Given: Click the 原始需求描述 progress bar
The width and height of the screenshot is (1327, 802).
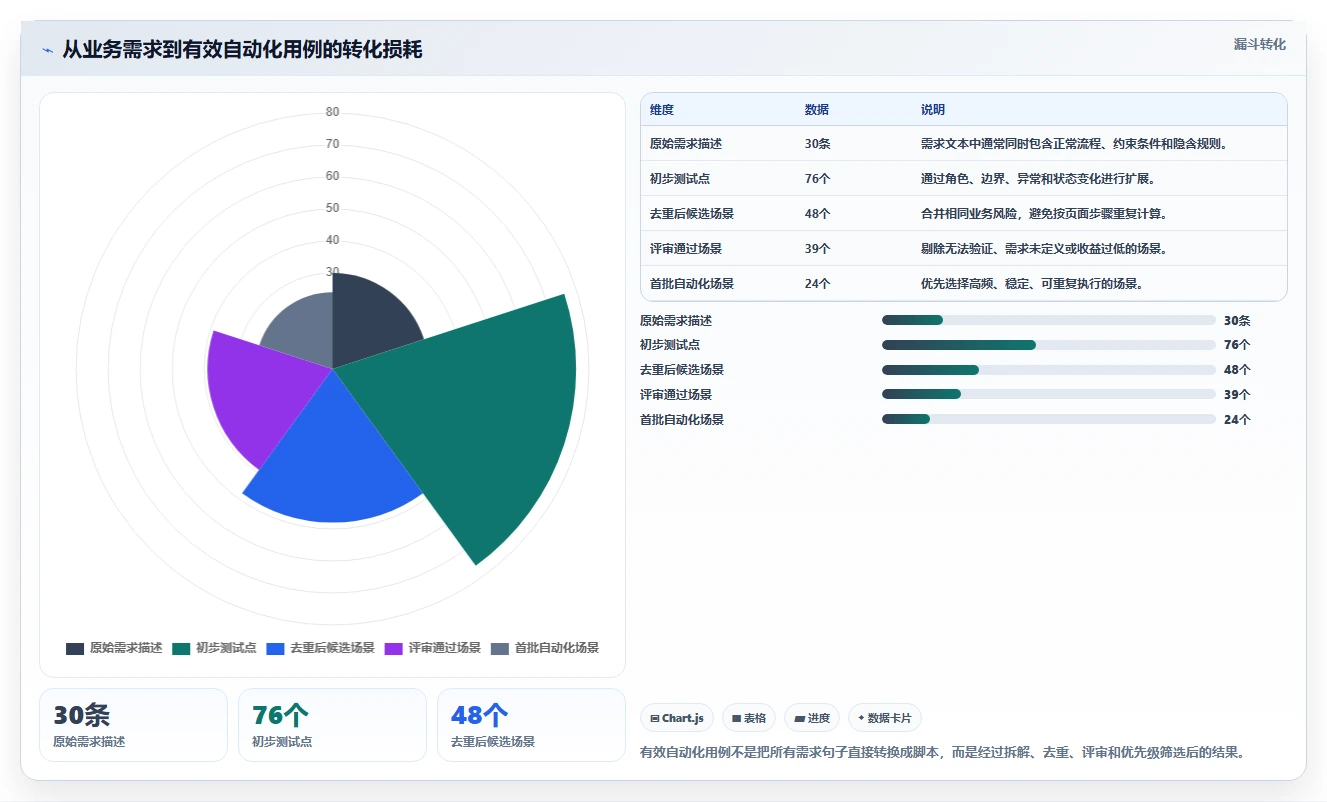Looking at the screenshot, I should 1049,320.
